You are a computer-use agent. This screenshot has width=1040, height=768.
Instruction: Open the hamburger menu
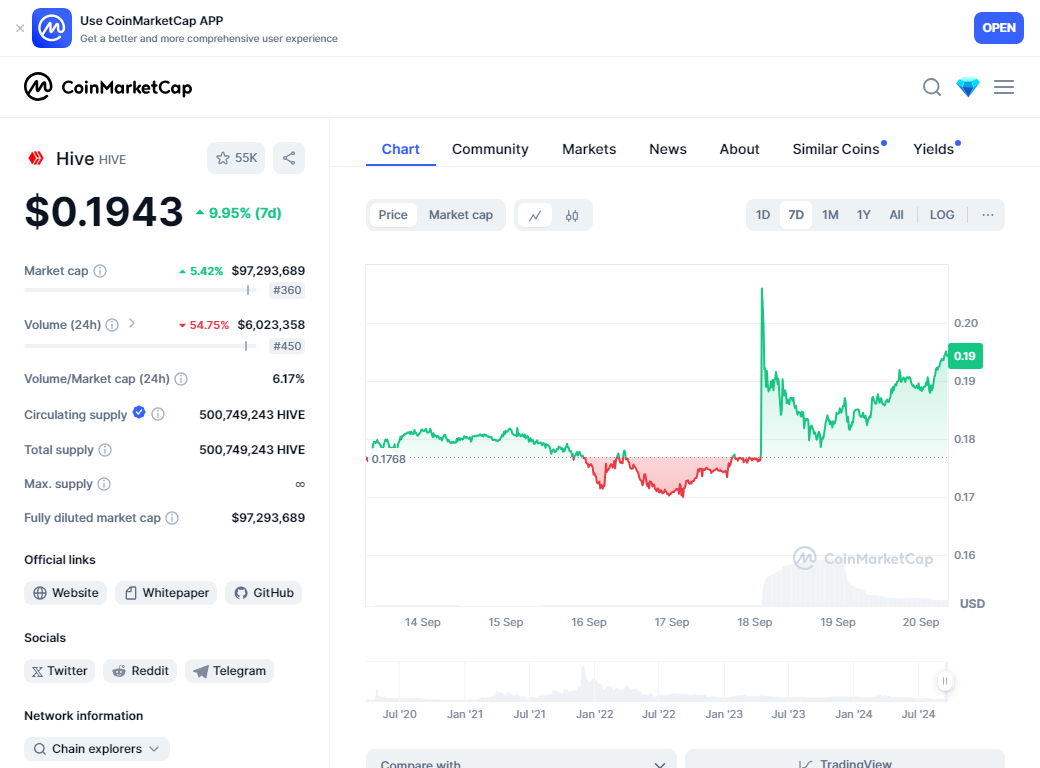(1004, 87)
